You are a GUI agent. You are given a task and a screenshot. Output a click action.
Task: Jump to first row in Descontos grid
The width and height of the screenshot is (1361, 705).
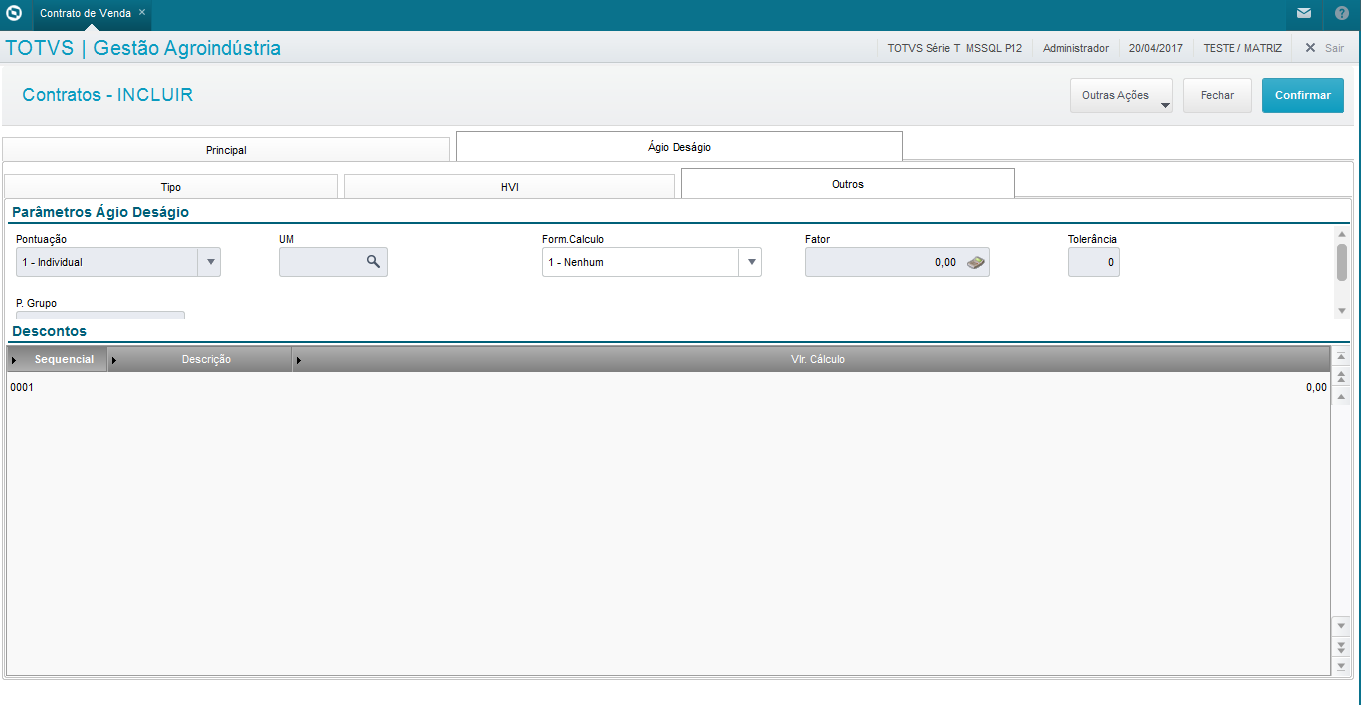[x=1342, y=357]
